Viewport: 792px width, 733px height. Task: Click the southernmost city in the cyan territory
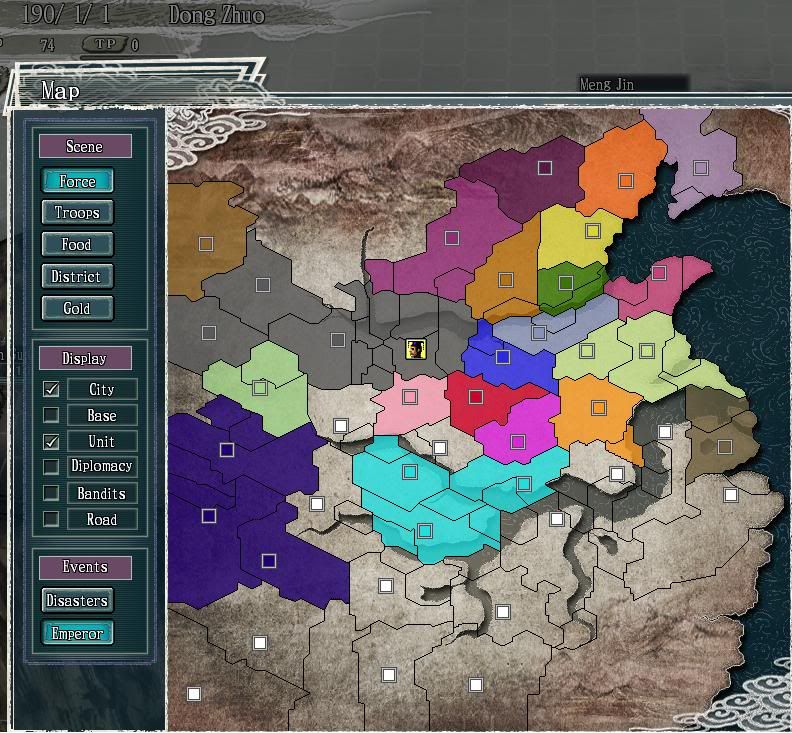(425, 531)
